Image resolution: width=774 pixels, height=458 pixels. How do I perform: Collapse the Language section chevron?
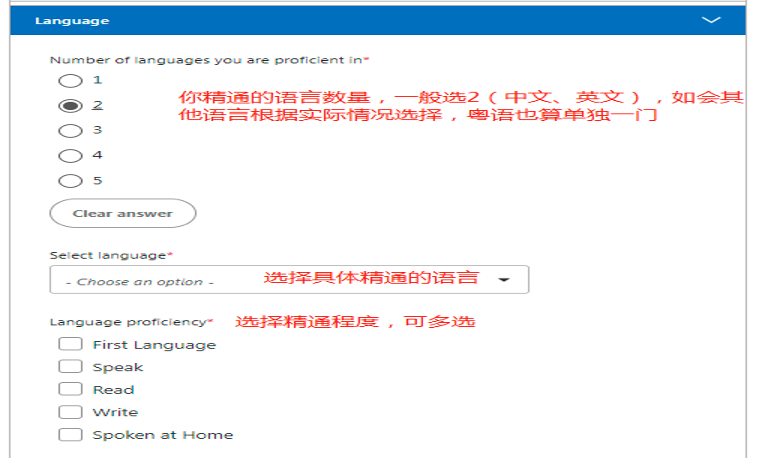(711, 20)
